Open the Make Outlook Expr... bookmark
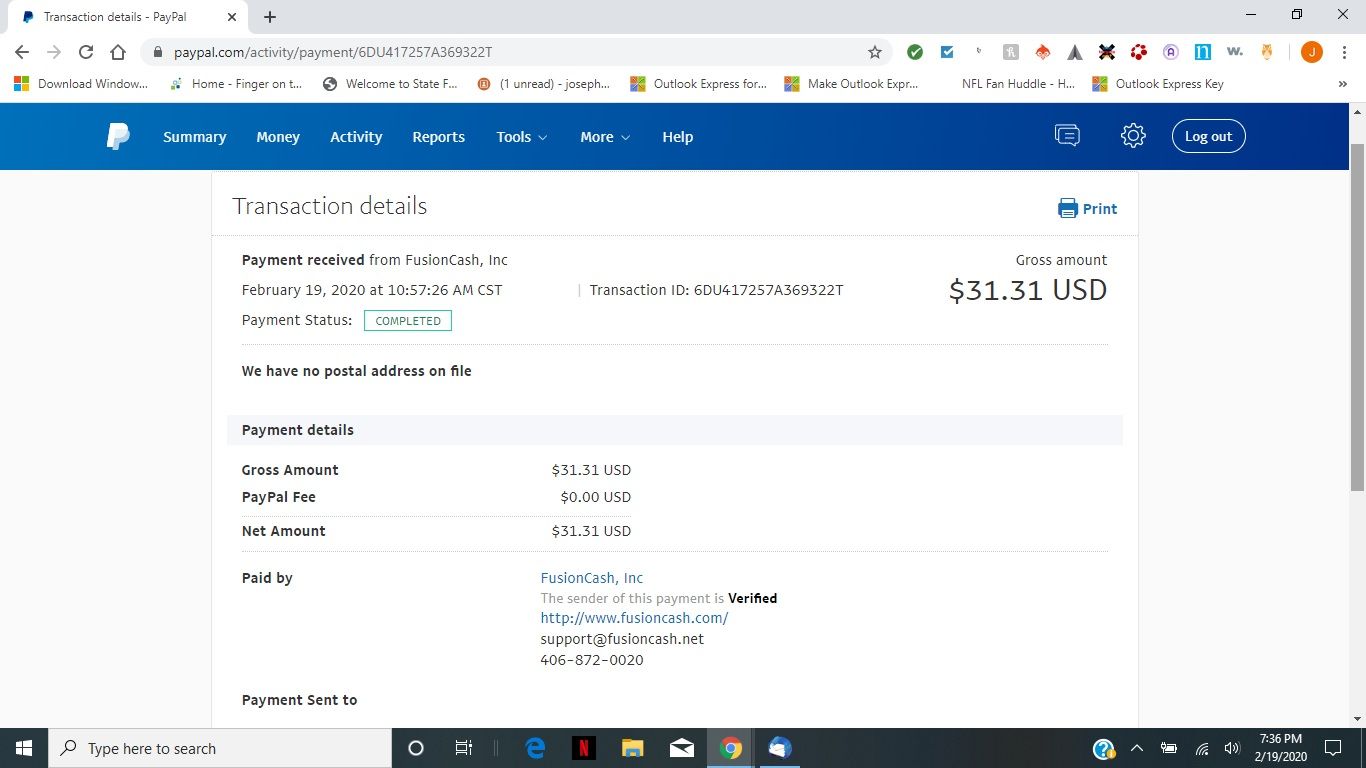The width and height of the screenshot is (1366, 768). [851, 84]
